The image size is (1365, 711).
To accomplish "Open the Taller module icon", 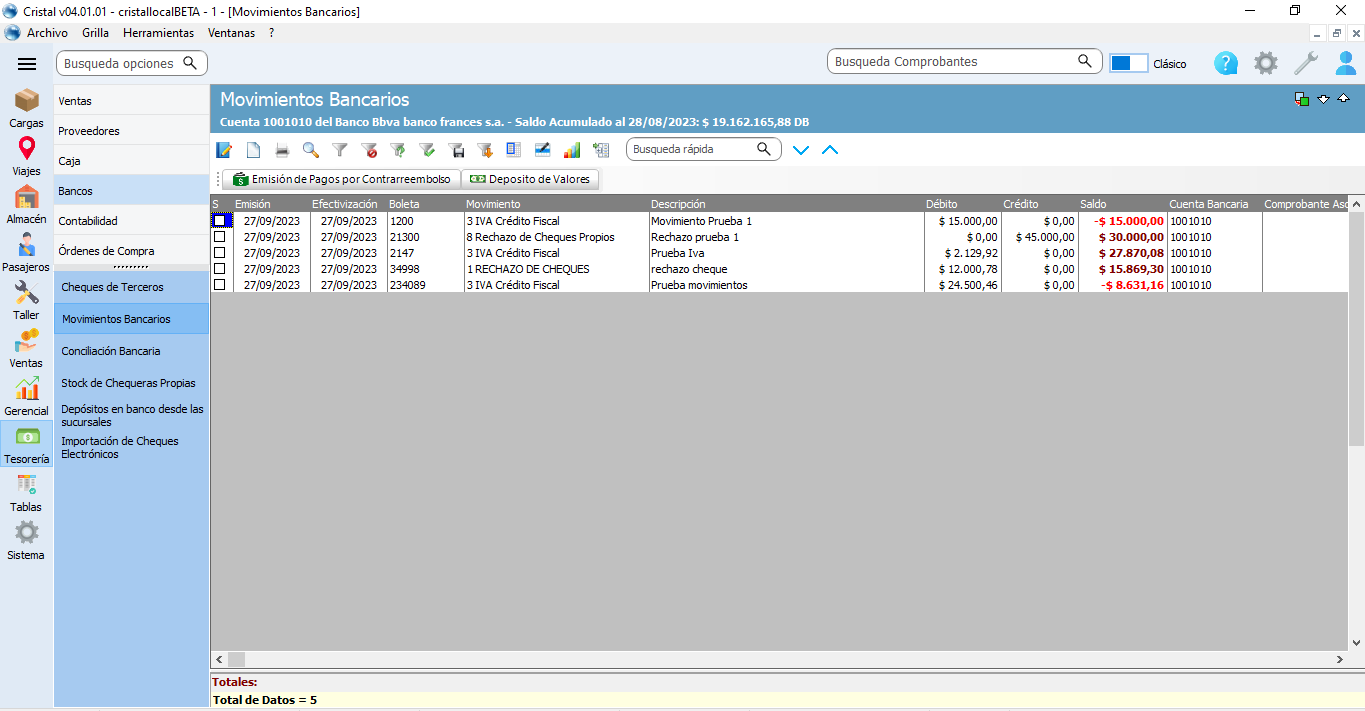I will coord(26,299).
